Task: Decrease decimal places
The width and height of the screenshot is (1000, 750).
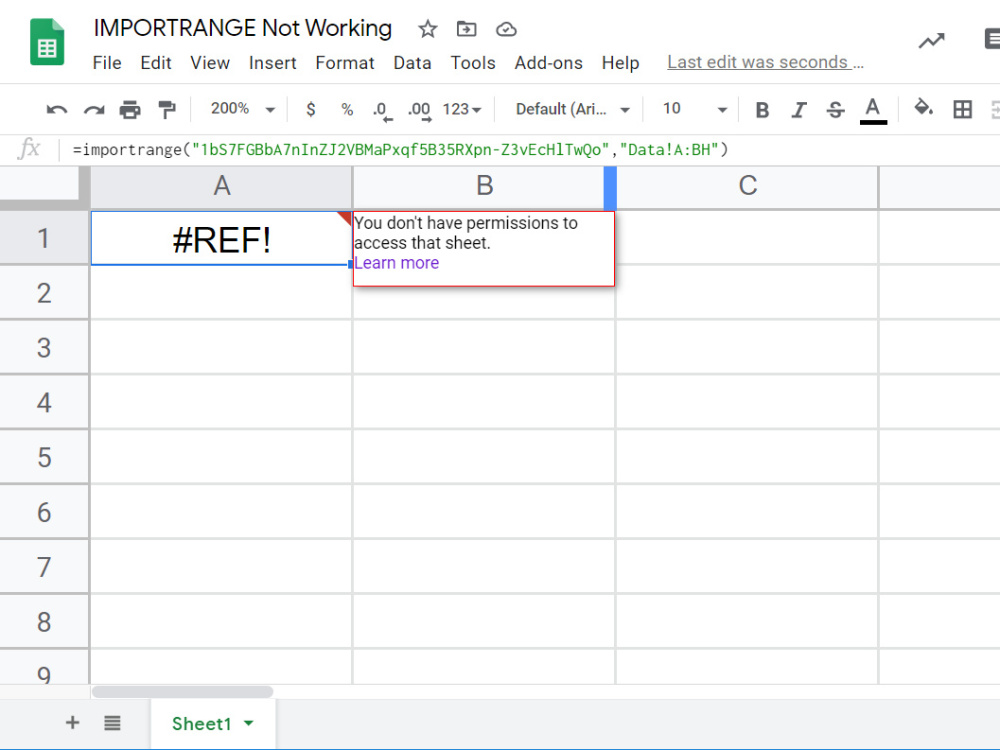Action: pyautogui.click(x=383, y=110)
